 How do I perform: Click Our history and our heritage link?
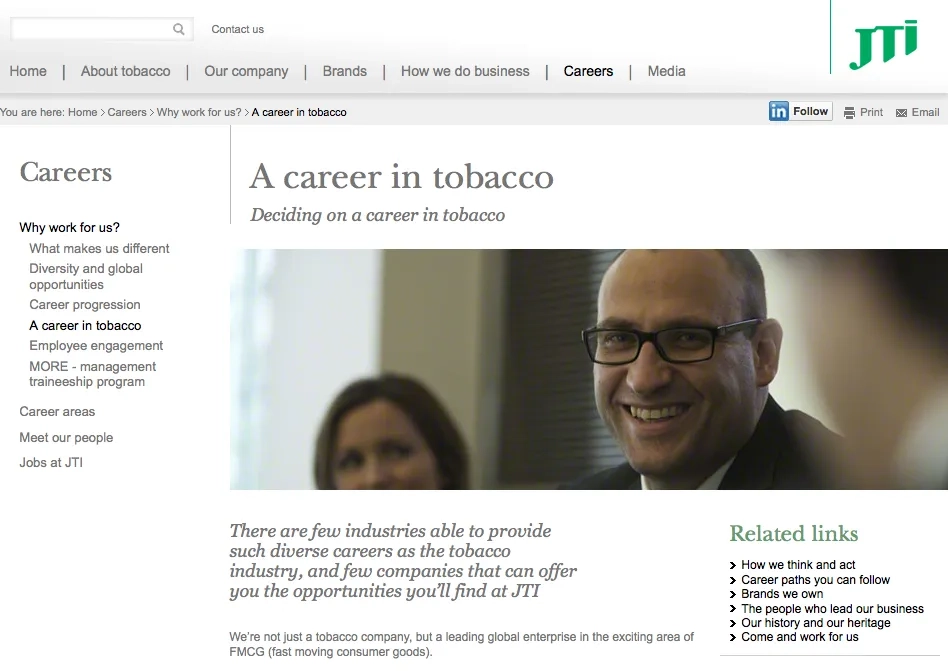pos(815,623)
